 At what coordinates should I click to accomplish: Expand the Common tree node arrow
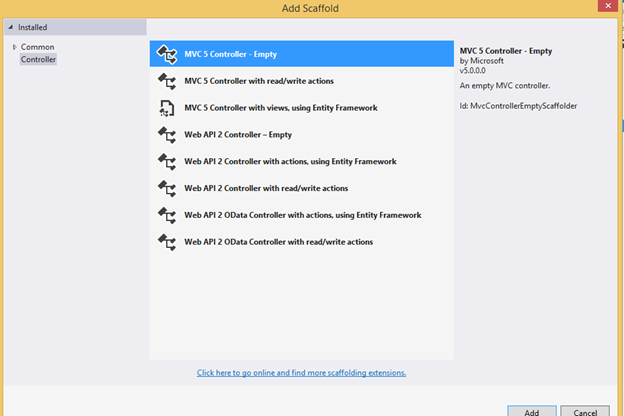15,47
